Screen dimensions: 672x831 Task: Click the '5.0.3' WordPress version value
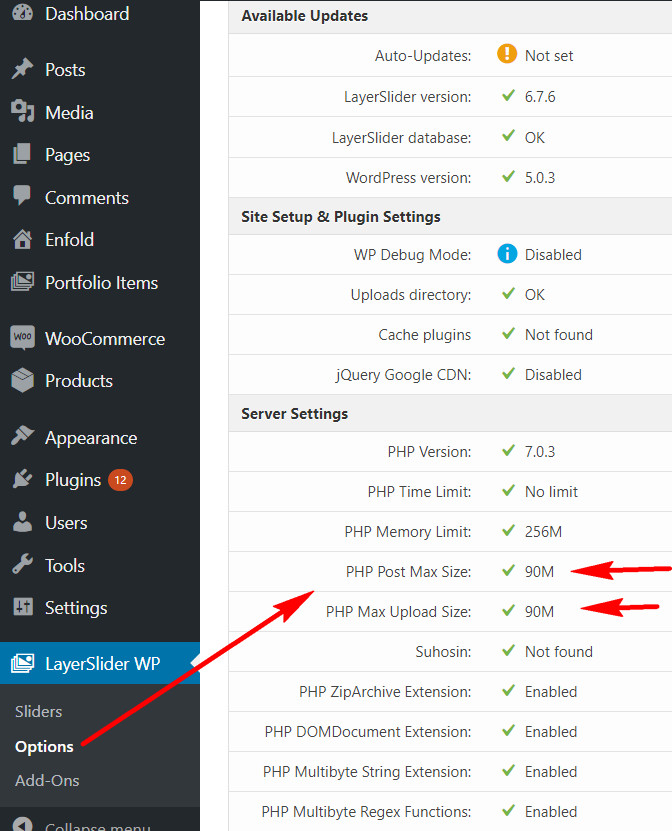(540, 178)
